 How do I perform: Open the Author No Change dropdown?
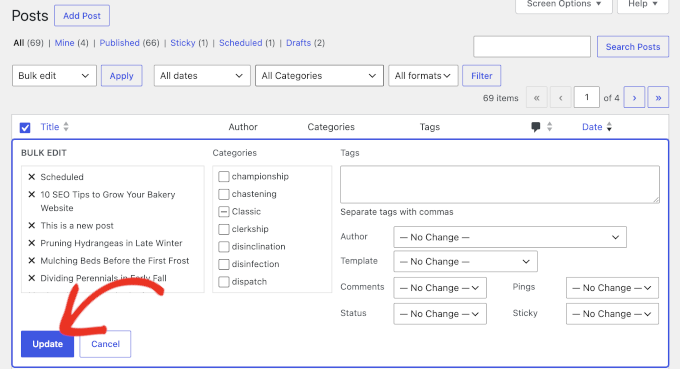coord(510,237)
